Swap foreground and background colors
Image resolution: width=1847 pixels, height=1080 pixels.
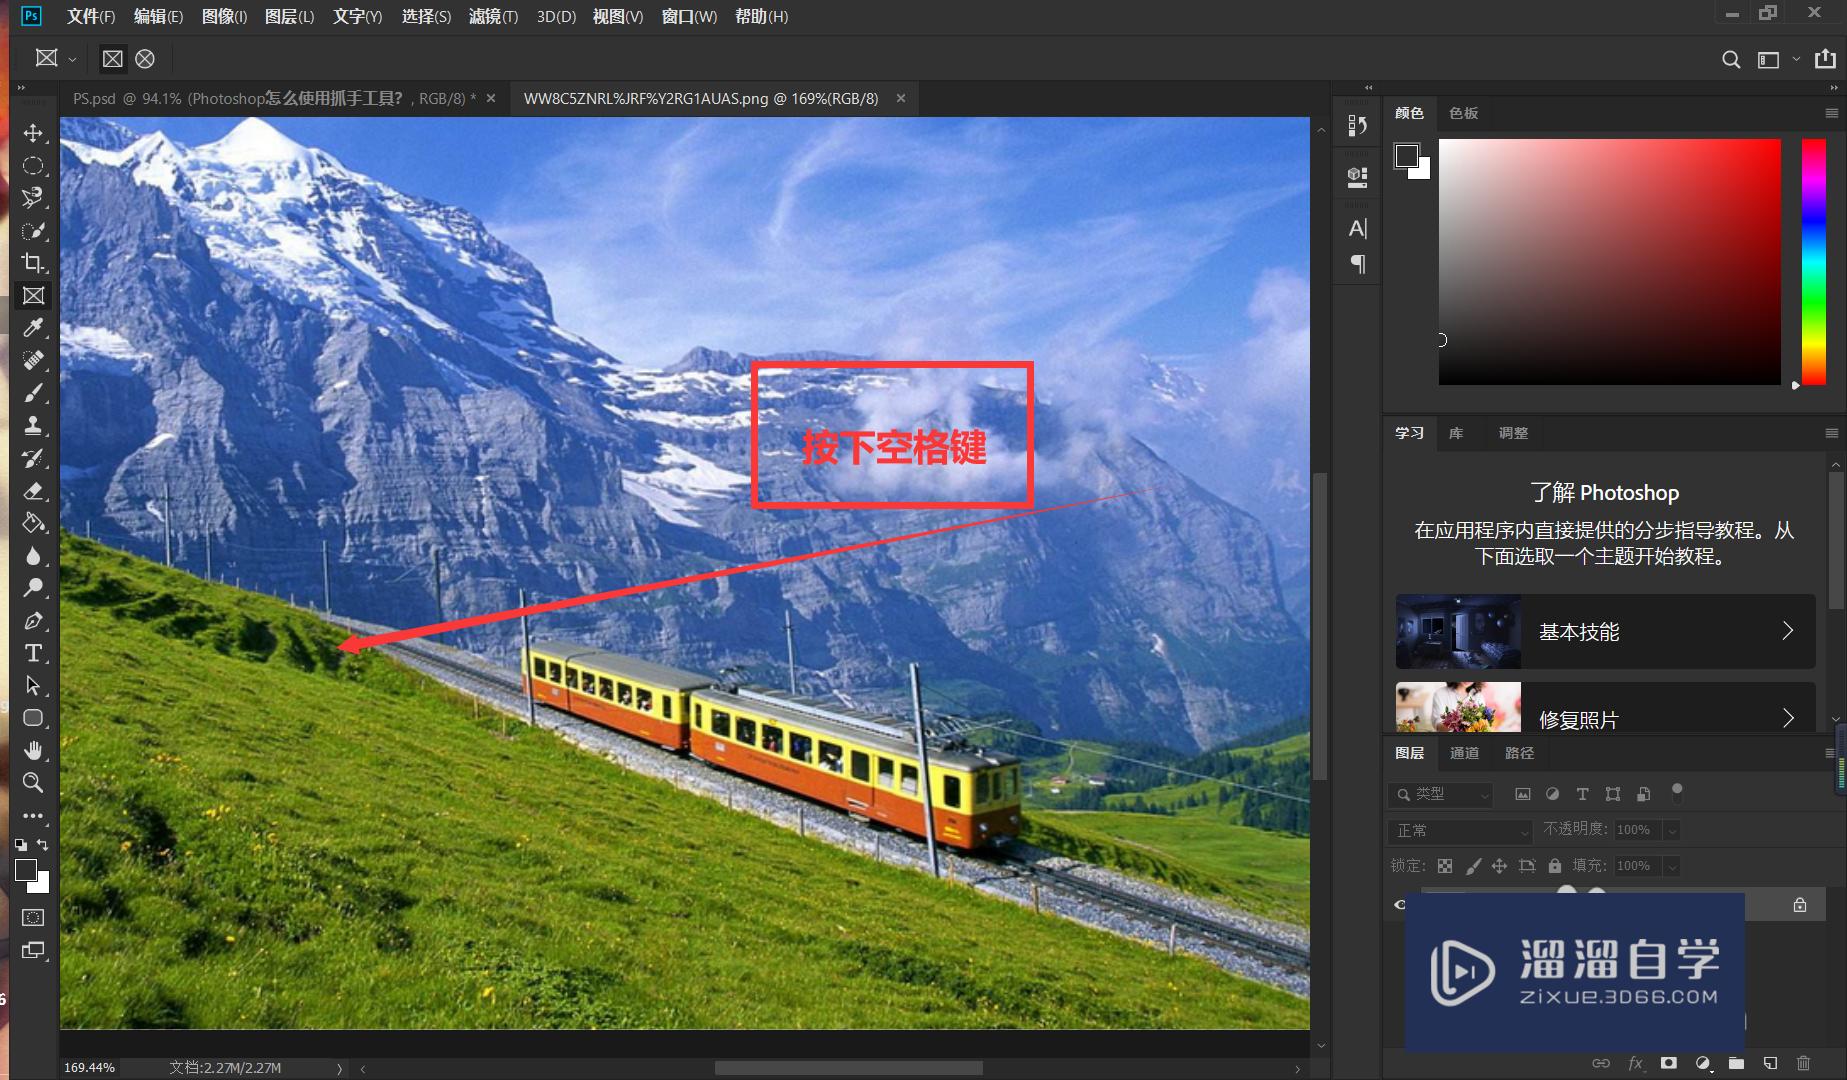(x=43, y=844)
